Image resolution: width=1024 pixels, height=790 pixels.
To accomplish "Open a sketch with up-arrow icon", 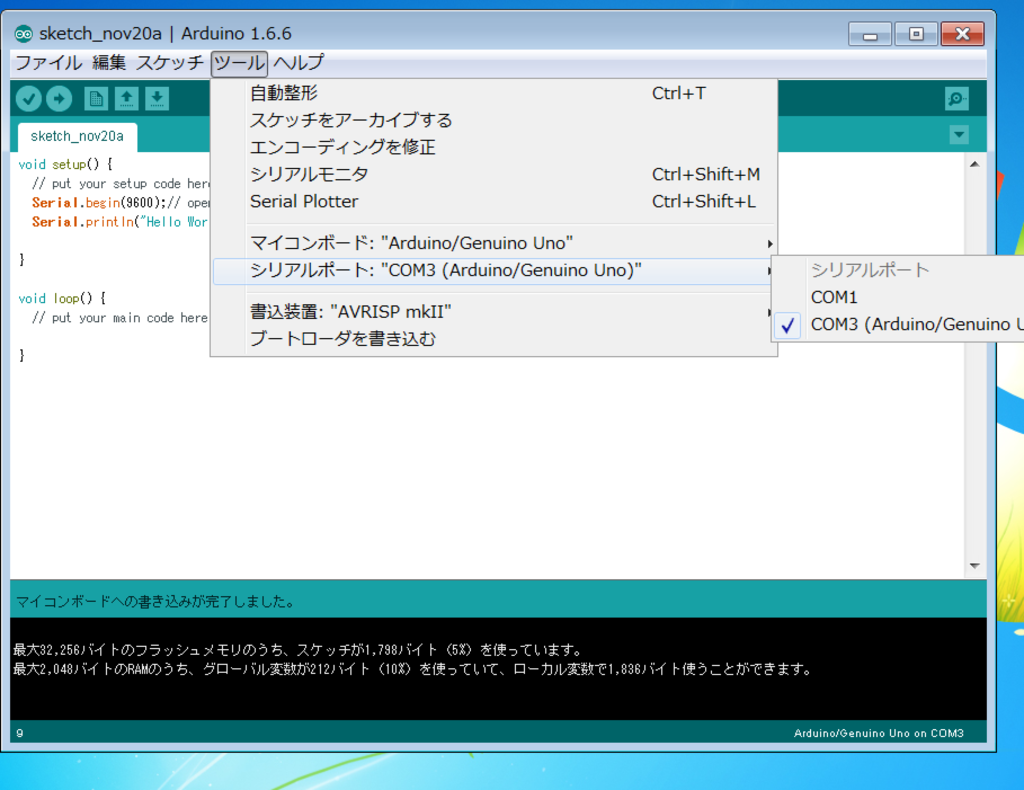I will [127, 99].
